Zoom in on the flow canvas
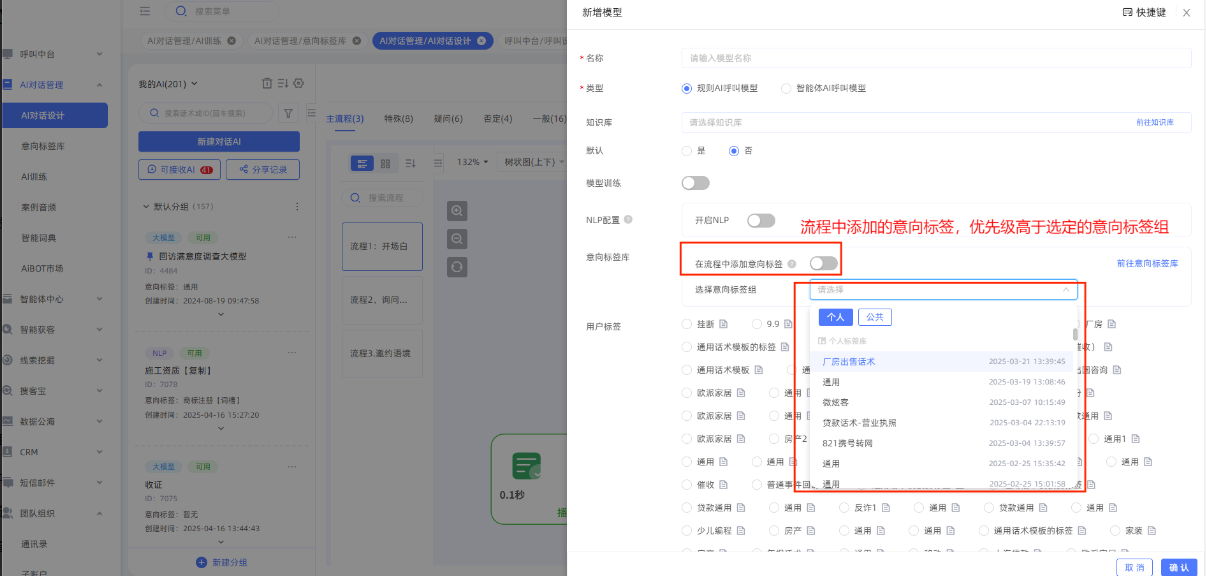The height and width of the screenshot is (576, 1206). coord(457,211)
